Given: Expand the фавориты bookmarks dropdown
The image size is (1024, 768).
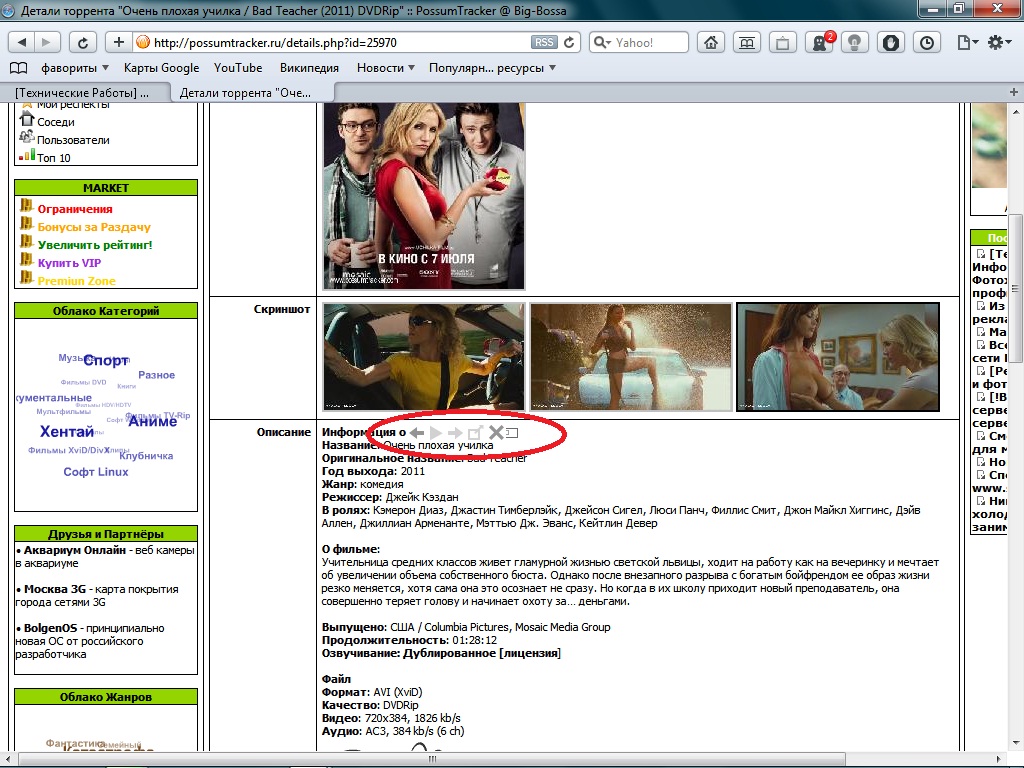Looking at the screenshot, I should 74,68.
